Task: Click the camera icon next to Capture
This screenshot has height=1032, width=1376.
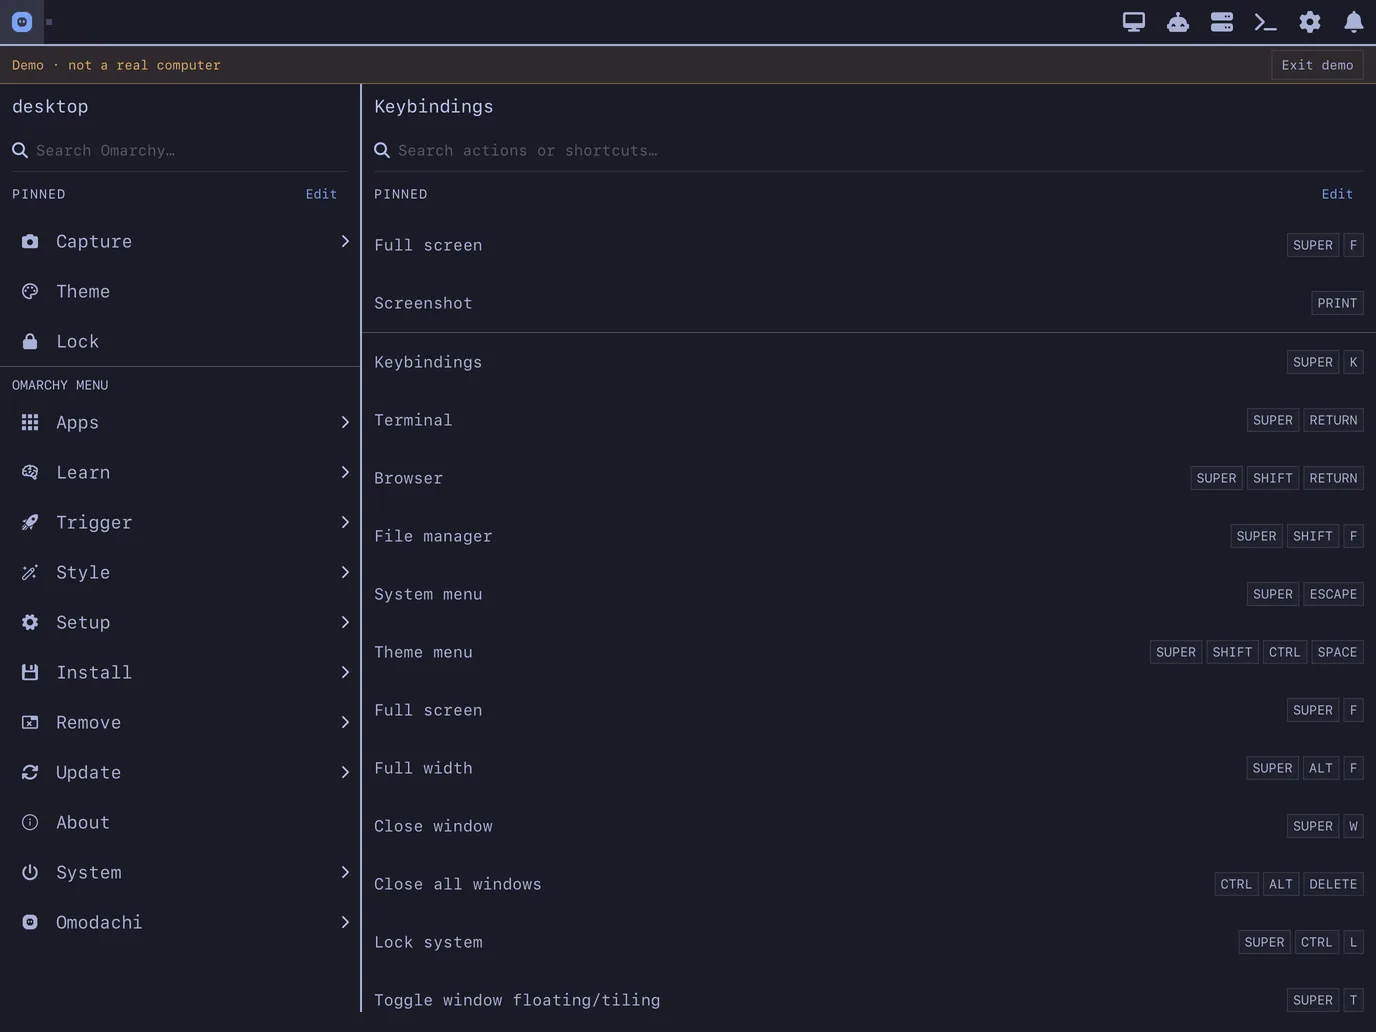Action: [30, 241]
